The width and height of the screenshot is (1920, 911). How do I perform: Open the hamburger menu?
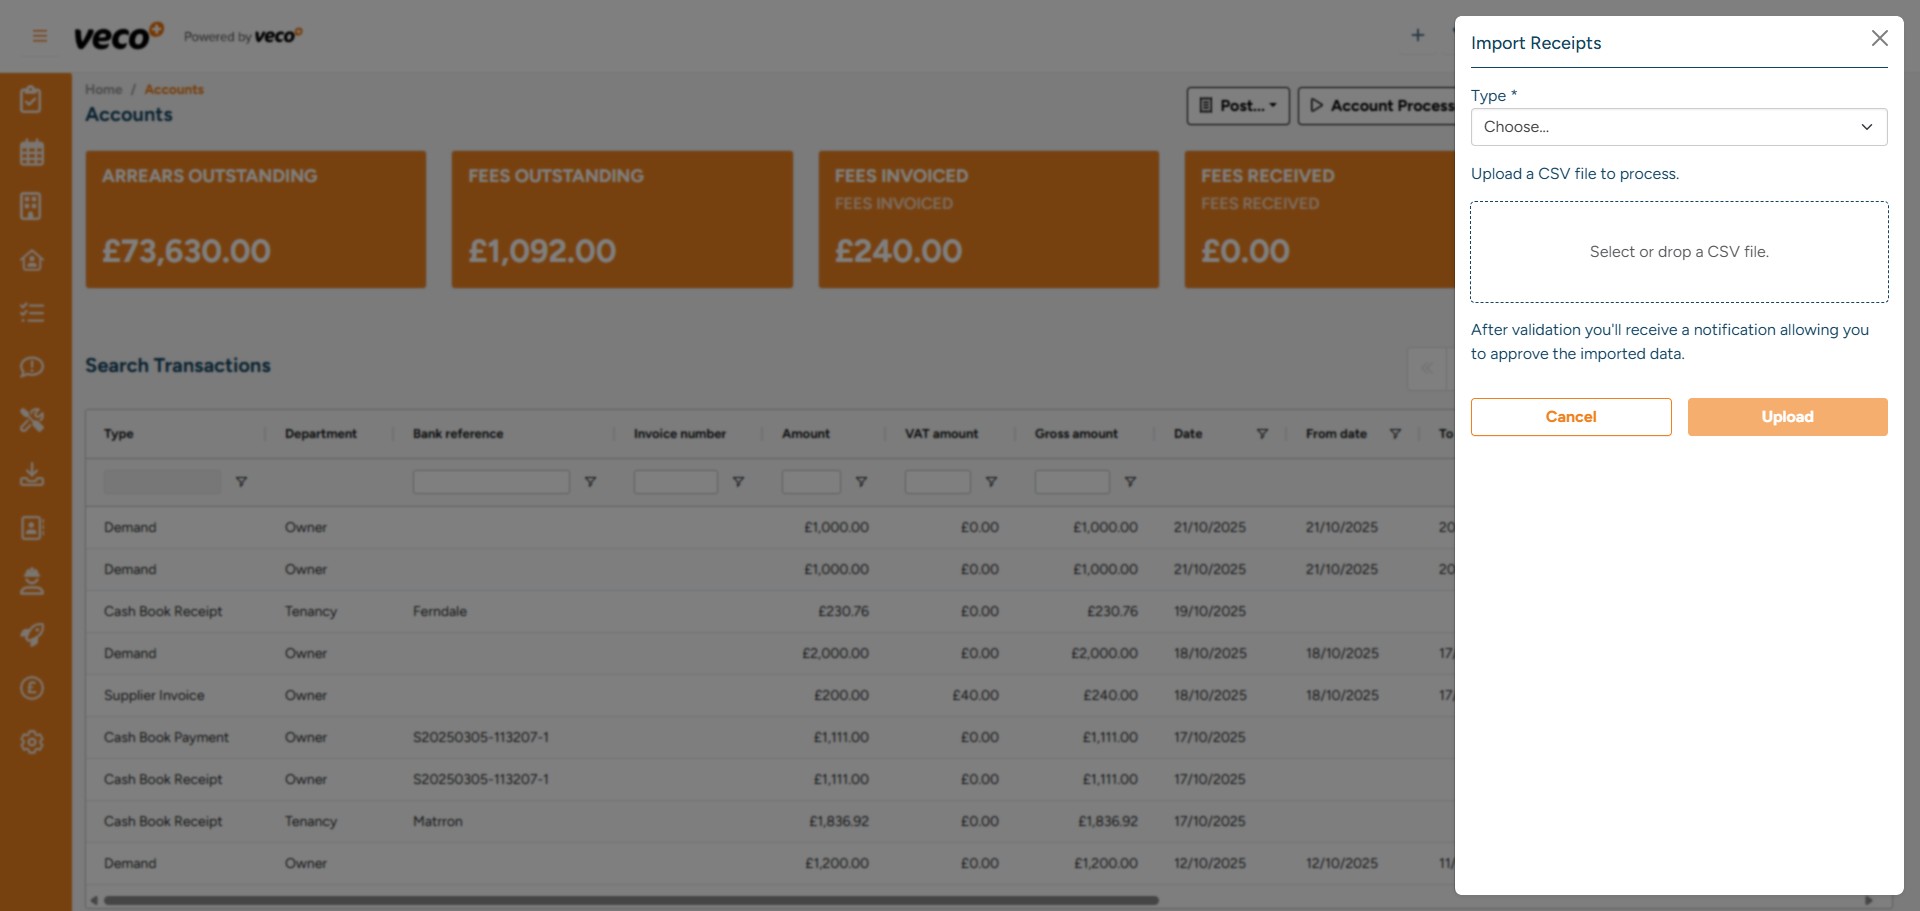point(40,37)
